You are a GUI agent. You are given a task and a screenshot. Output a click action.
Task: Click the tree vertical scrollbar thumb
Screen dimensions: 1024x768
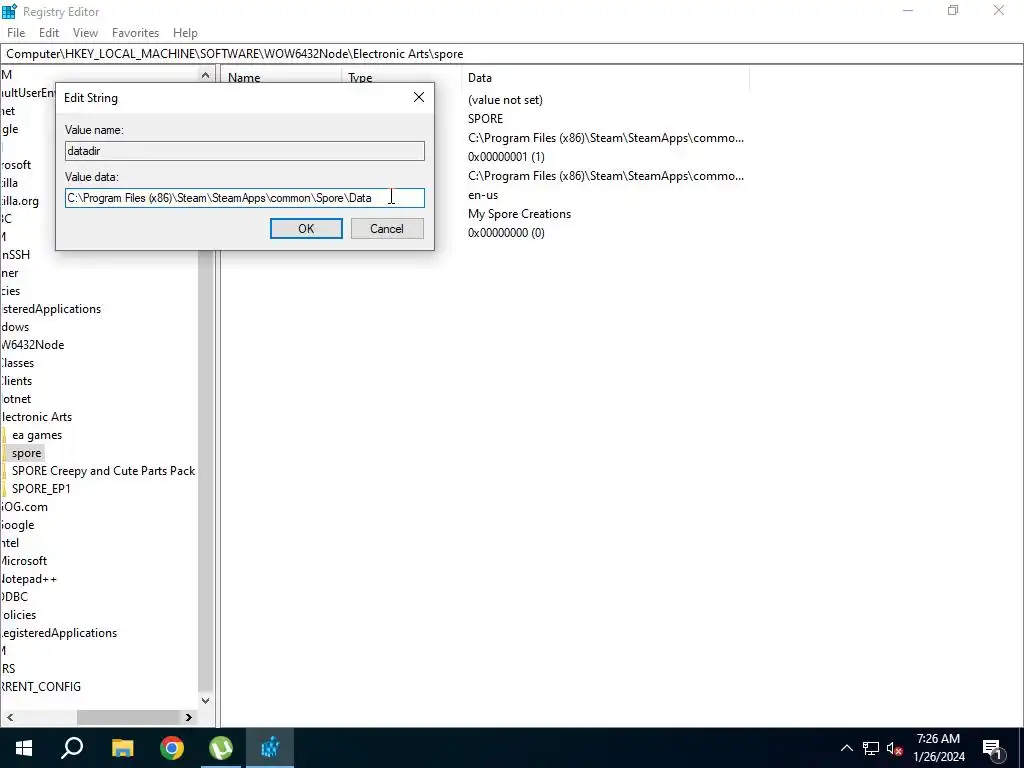[205, 470]
